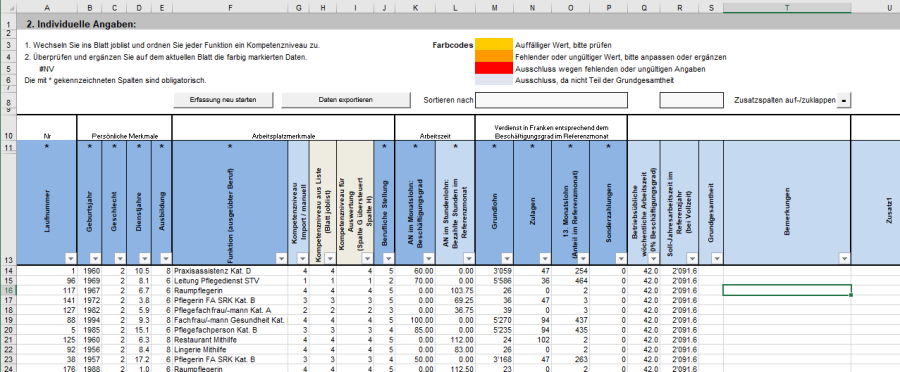This screenshot has height=372, width=900.
Task: Click the Laufnummer cell 141
Action: pos(46,300)
